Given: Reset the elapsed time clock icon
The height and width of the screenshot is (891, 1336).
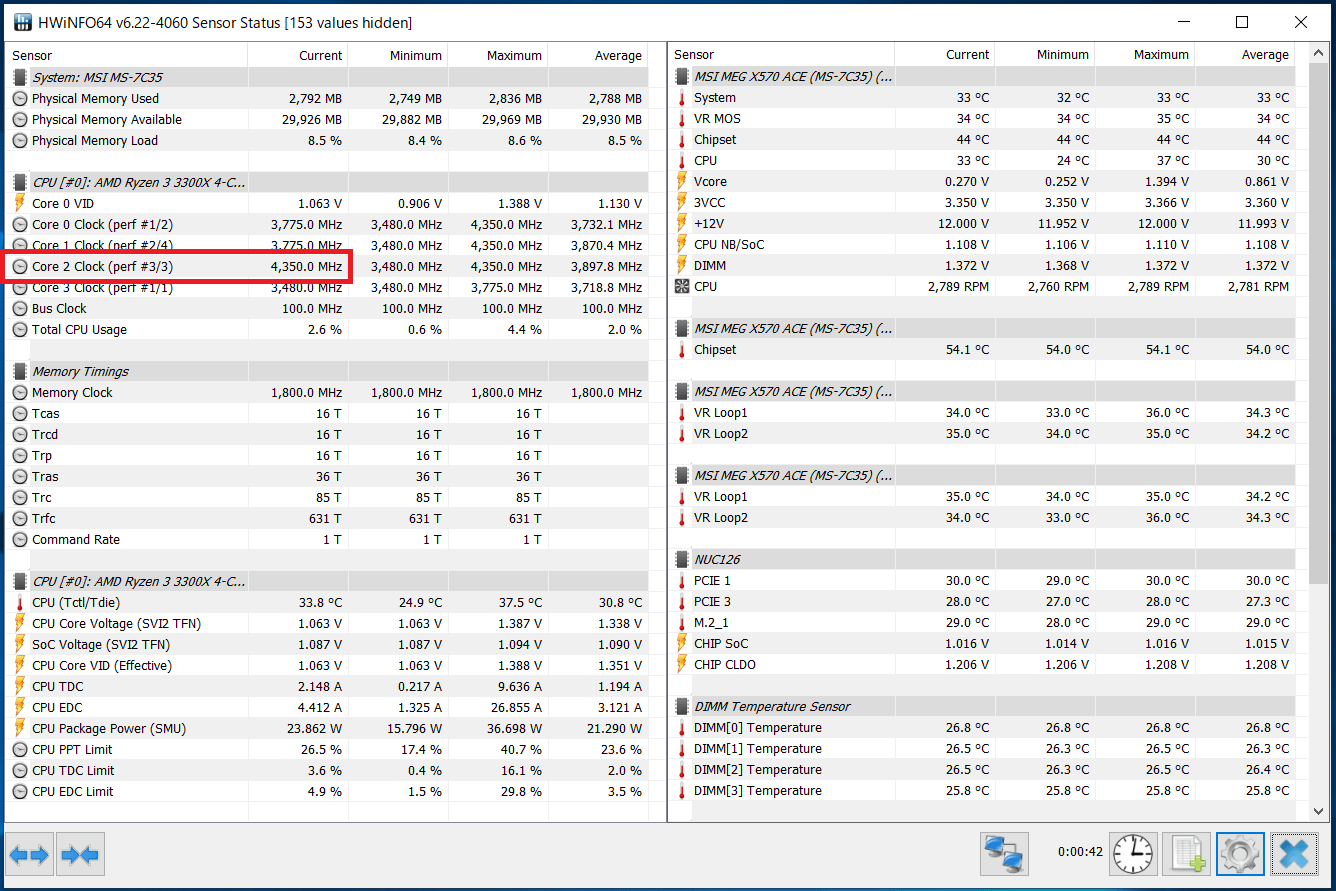Looking at the screenshot, I should [x=1134, y=854].
